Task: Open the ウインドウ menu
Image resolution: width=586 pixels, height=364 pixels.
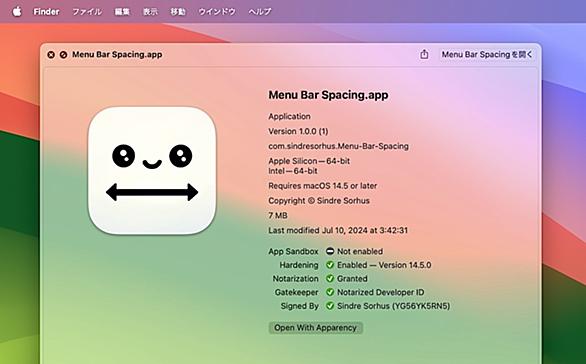Action: click(217, 12)
